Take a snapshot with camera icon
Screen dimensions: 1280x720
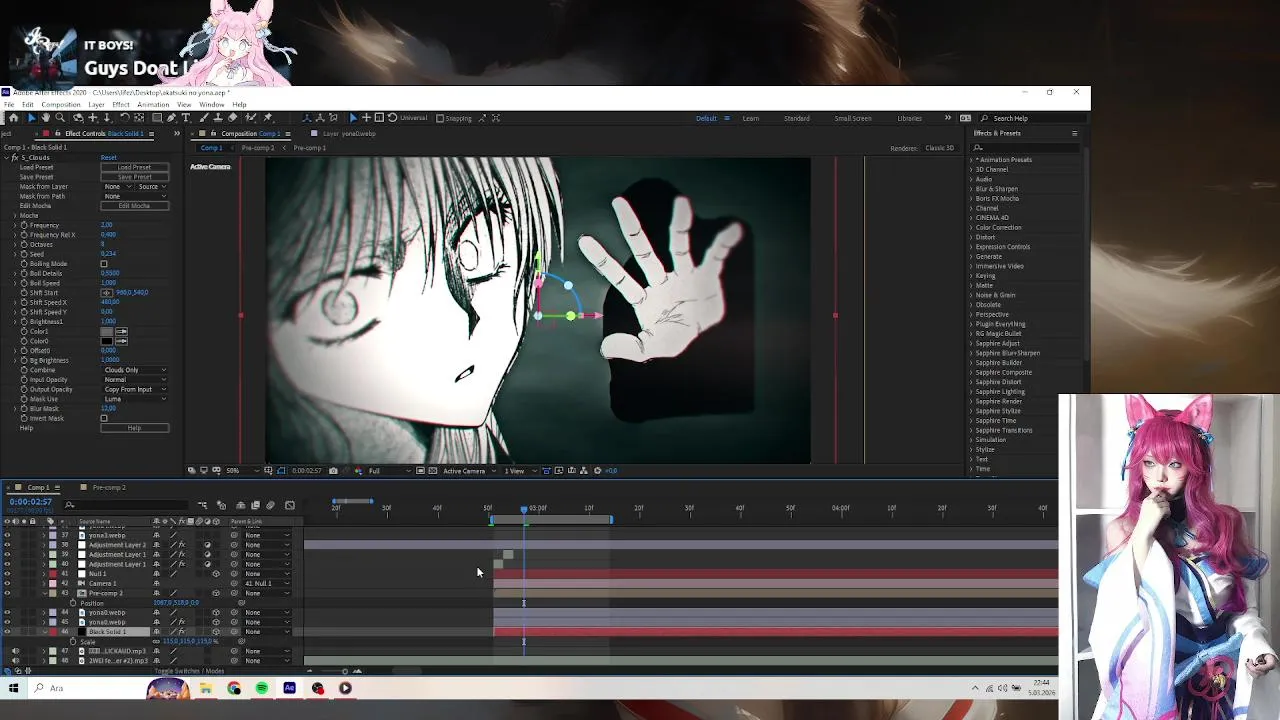tap(333, 471)
